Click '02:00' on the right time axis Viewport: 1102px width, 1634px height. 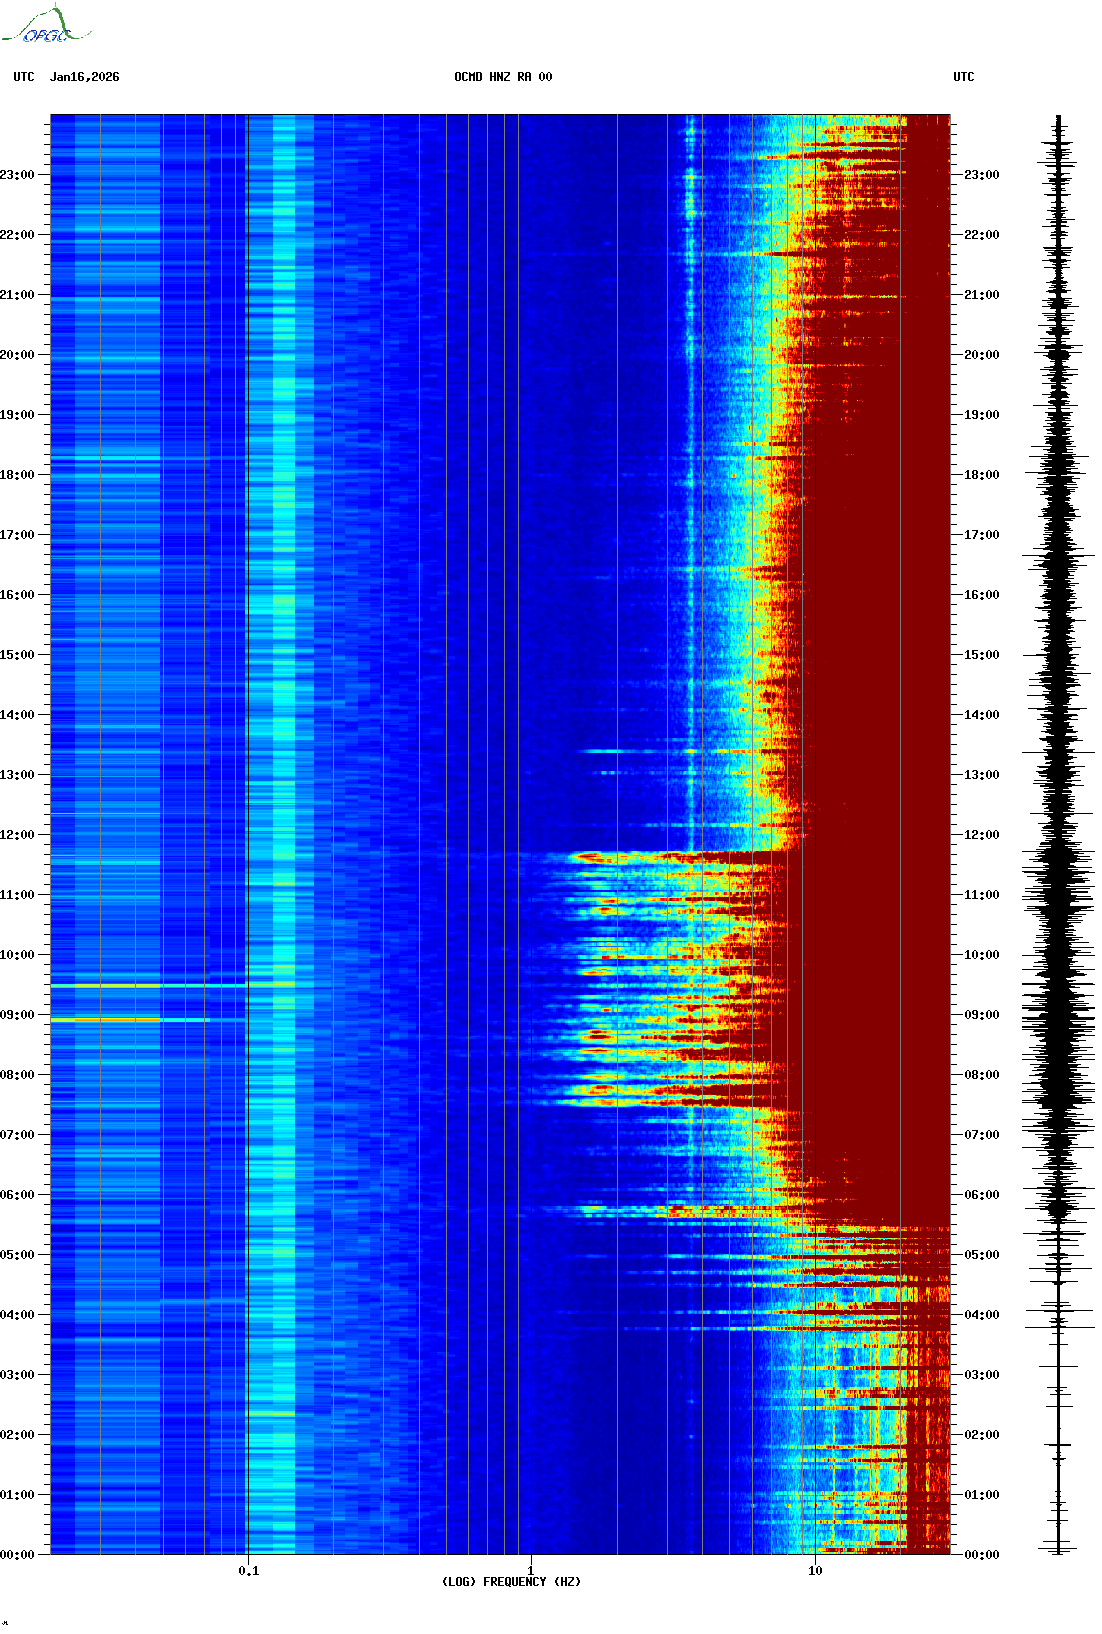(981, 1435)
